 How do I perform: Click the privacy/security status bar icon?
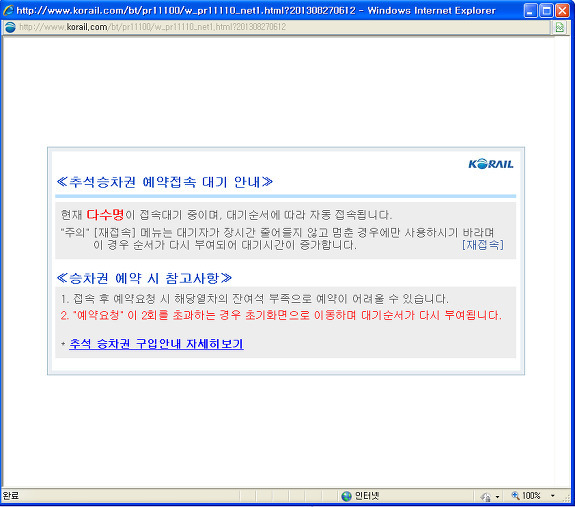(485, 496)
